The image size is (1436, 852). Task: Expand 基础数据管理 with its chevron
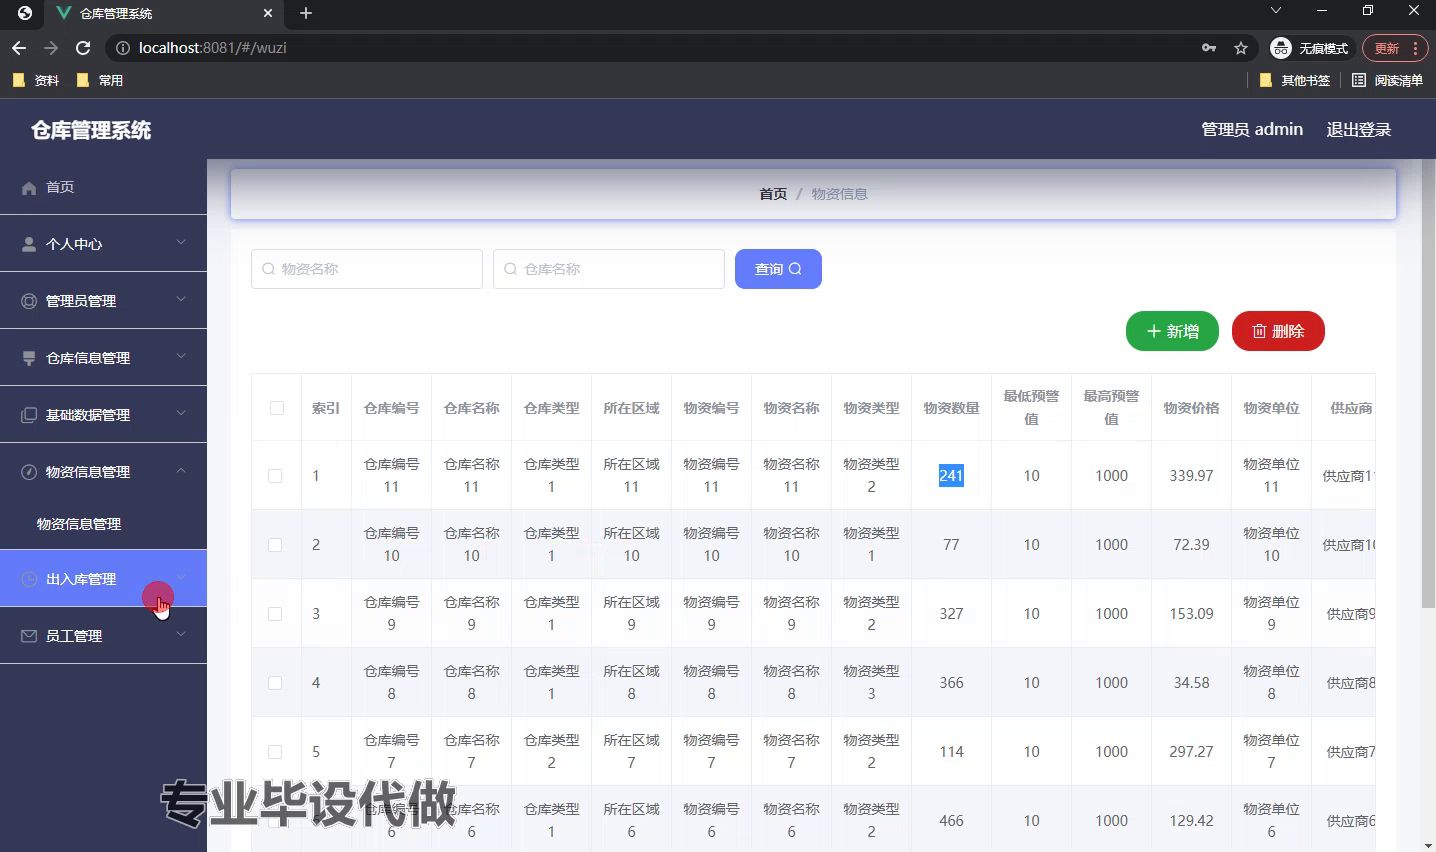click(181, 413)
